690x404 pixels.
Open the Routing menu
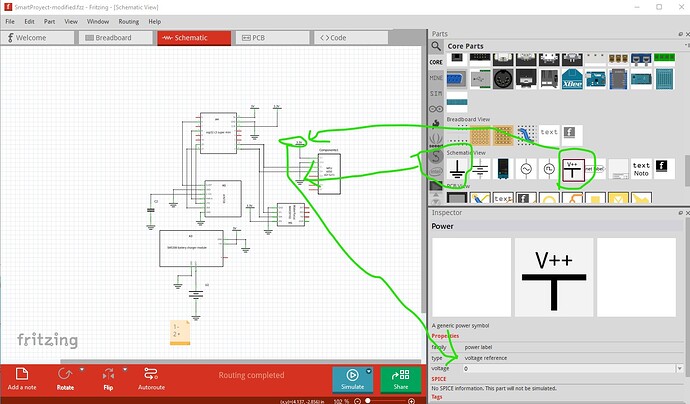[x=128, y=21]
